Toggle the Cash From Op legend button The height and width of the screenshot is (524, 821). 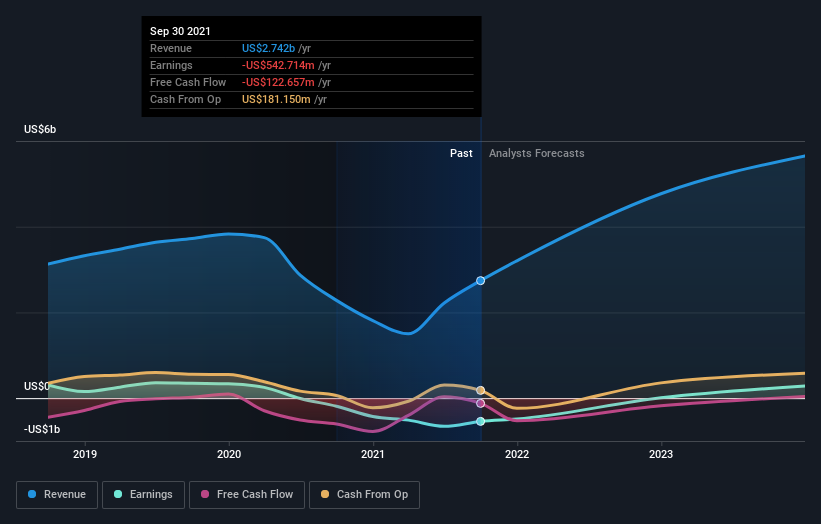pyautogui.click(x=364, y=495)
